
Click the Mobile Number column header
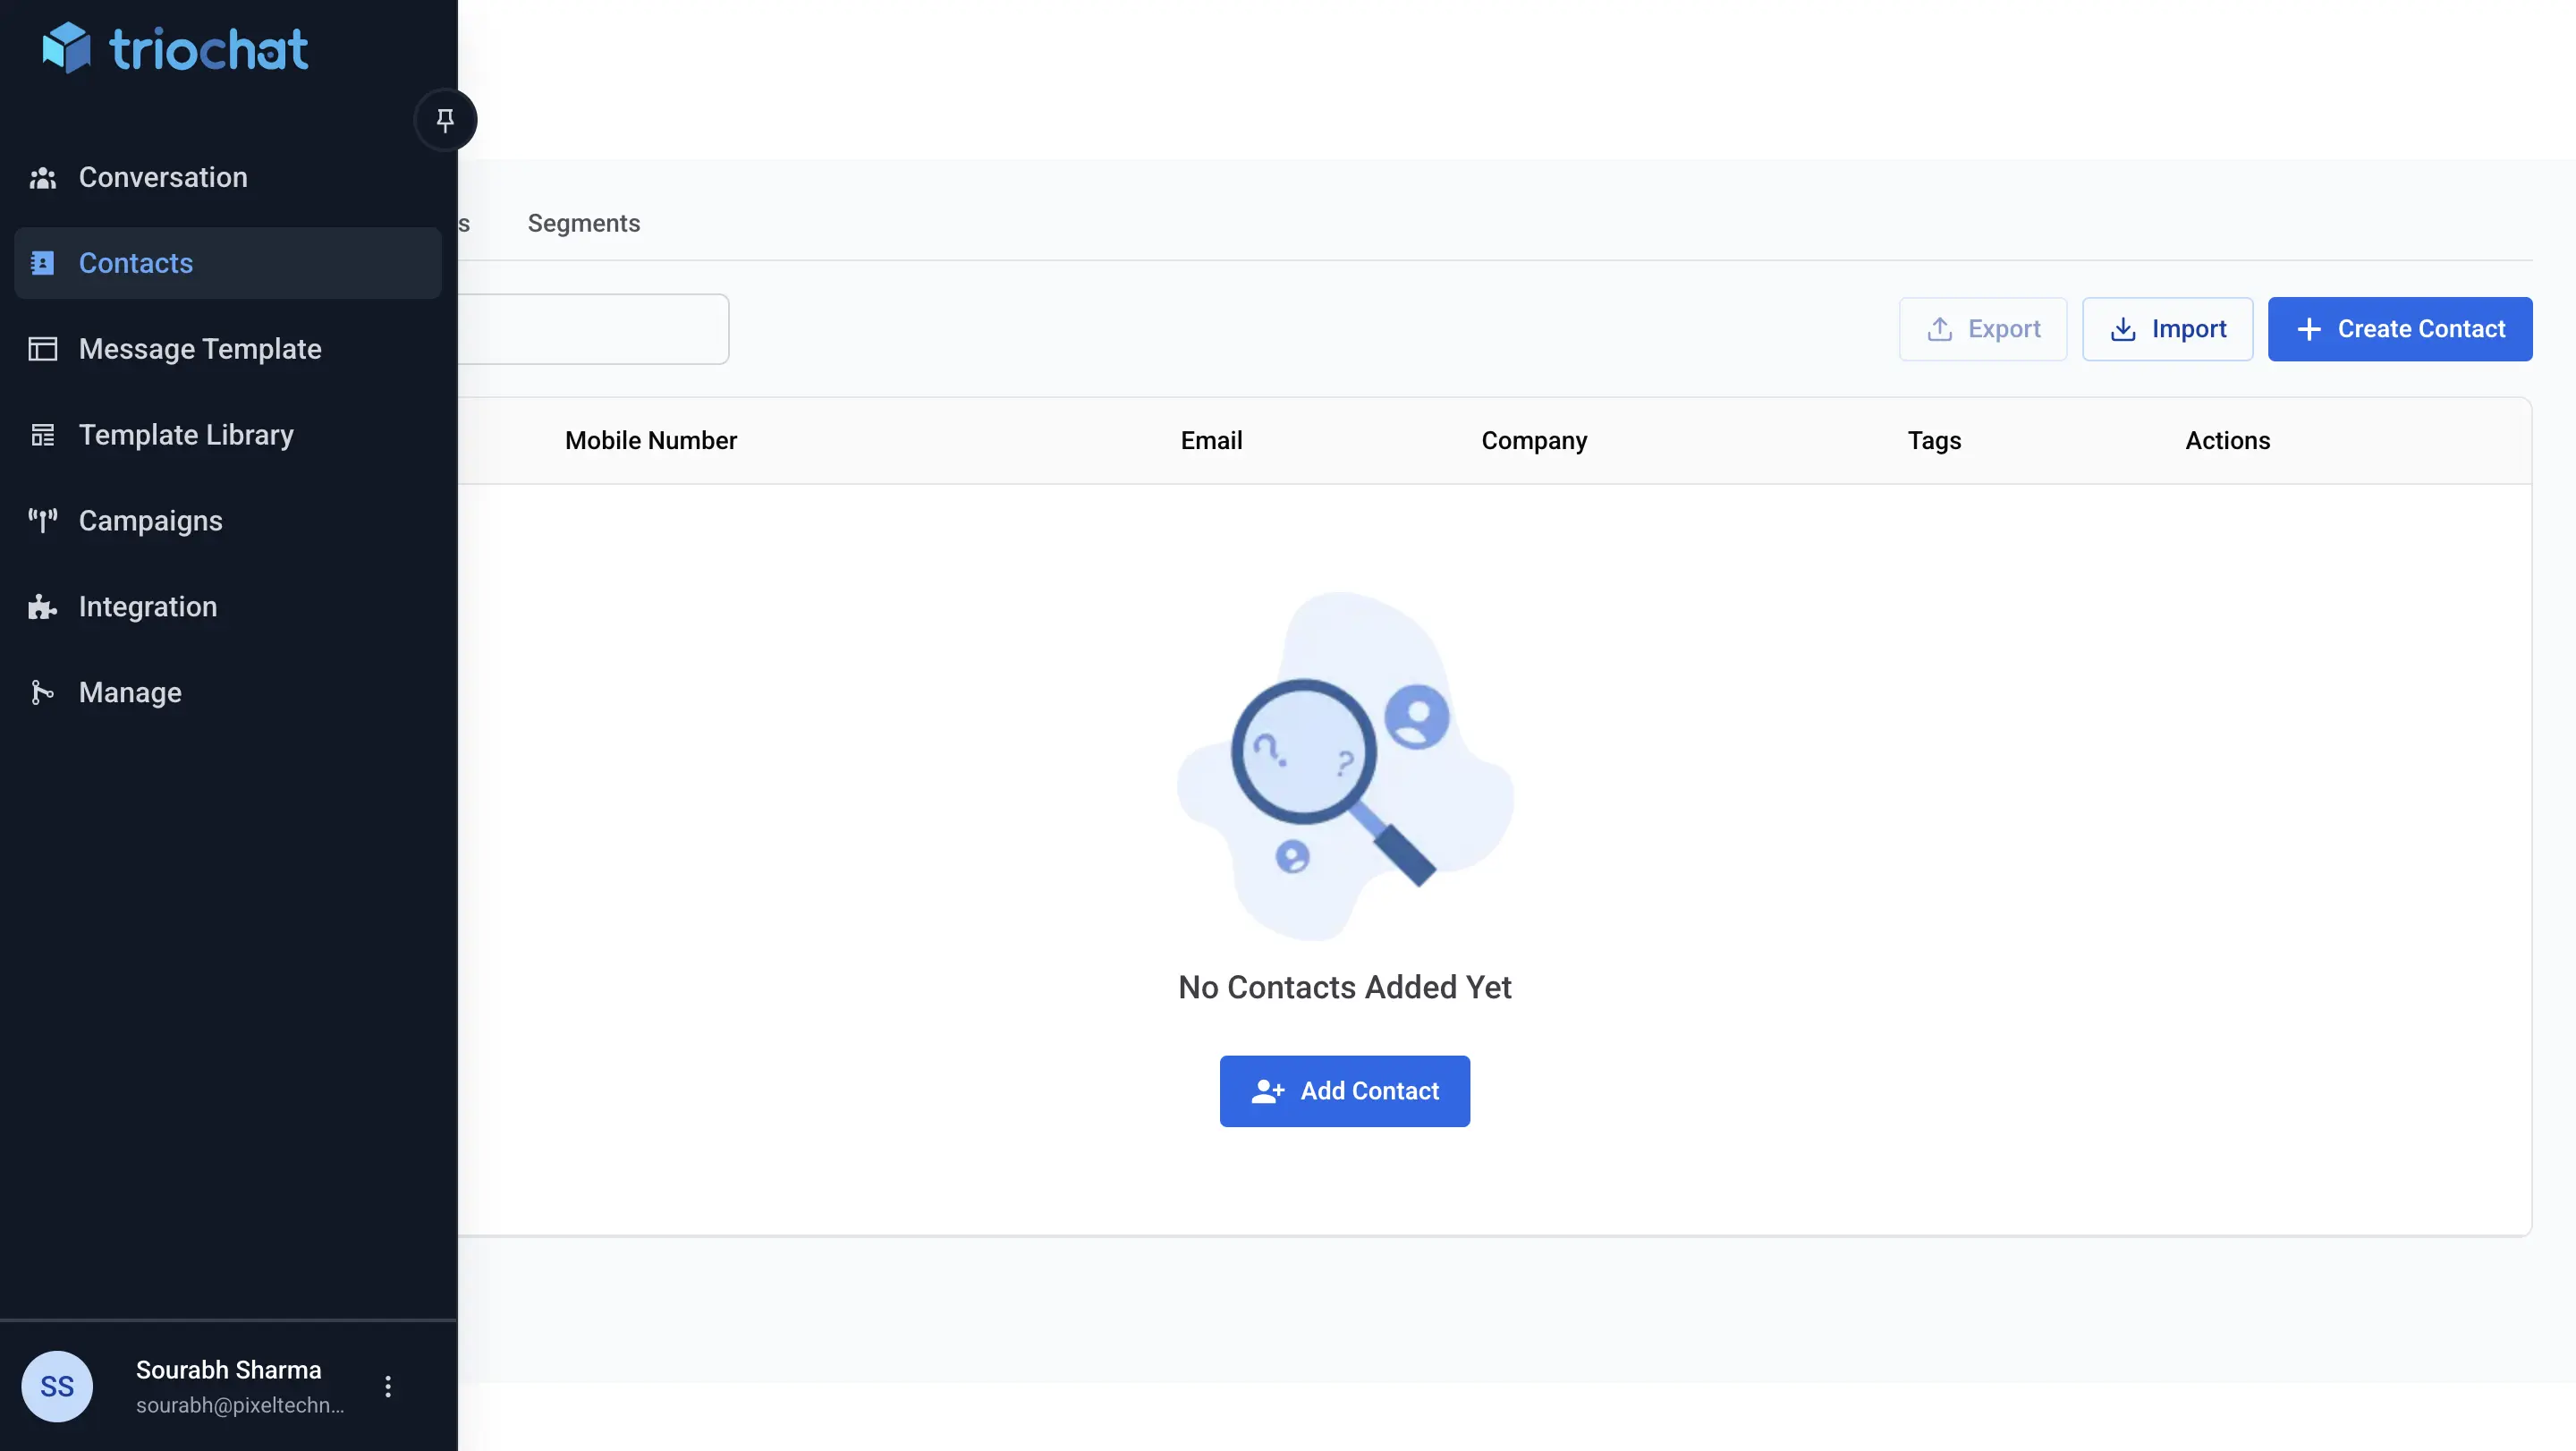click(x=650, y=441)
